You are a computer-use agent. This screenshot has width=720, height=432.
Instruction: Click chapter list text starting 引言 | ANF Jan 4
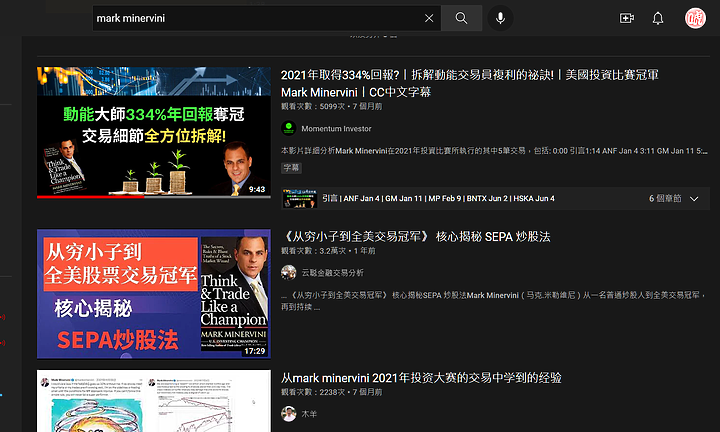[x=438, y=198]
